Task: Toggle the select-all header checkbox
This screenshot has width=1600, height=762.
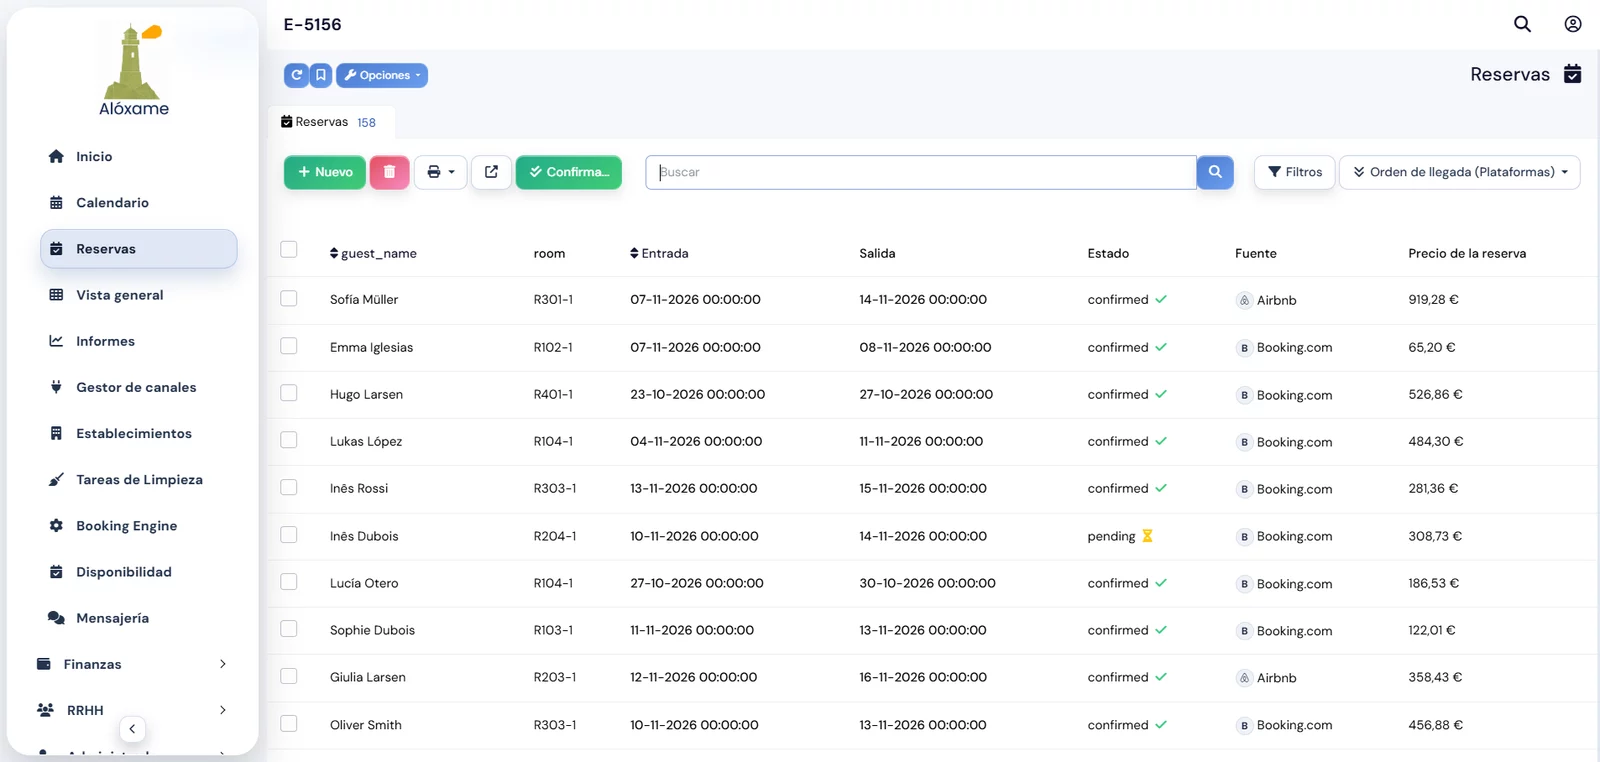Action: coord(289,250)
